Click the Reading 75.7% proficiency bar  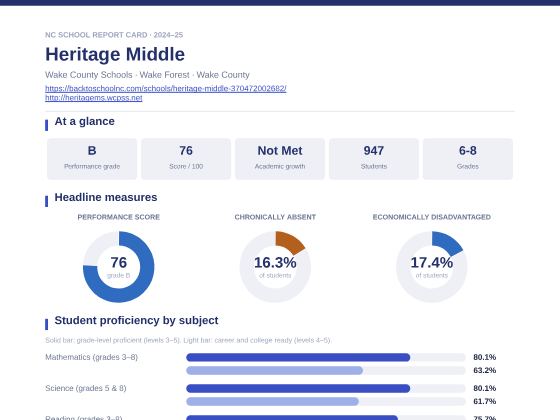pos(326,418)
